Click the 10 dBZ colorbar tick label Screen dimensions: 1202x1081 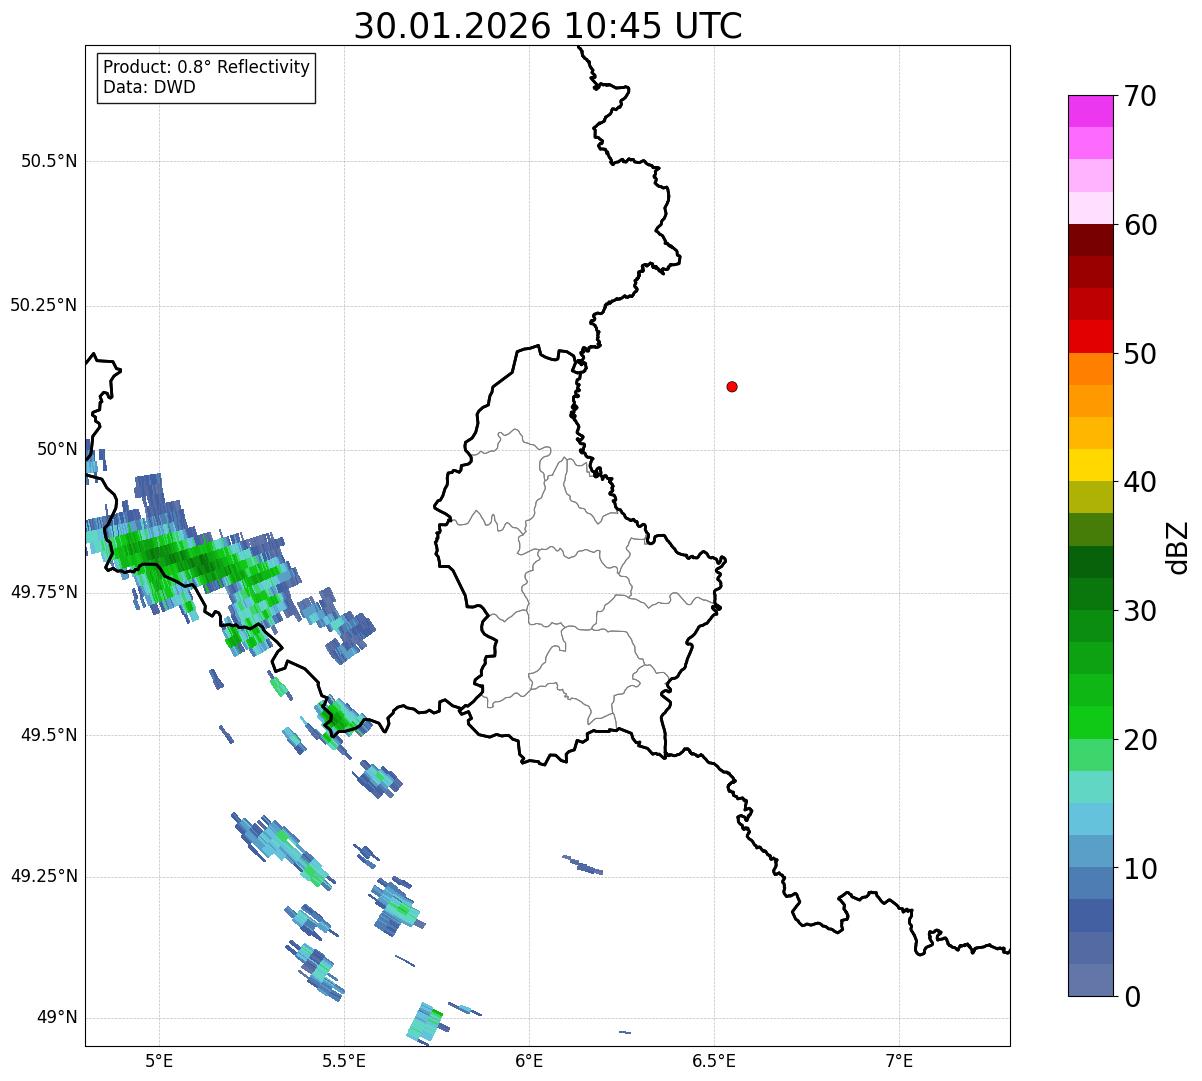click(1140, 868)
